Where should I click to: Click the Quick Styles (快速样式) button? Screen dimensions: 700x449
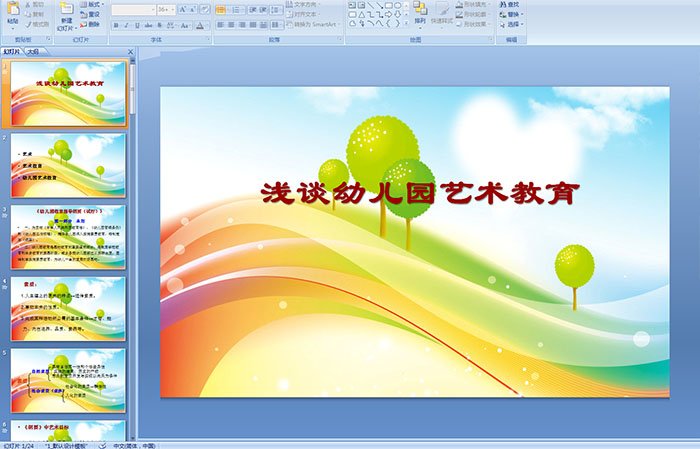click(442, 14)
